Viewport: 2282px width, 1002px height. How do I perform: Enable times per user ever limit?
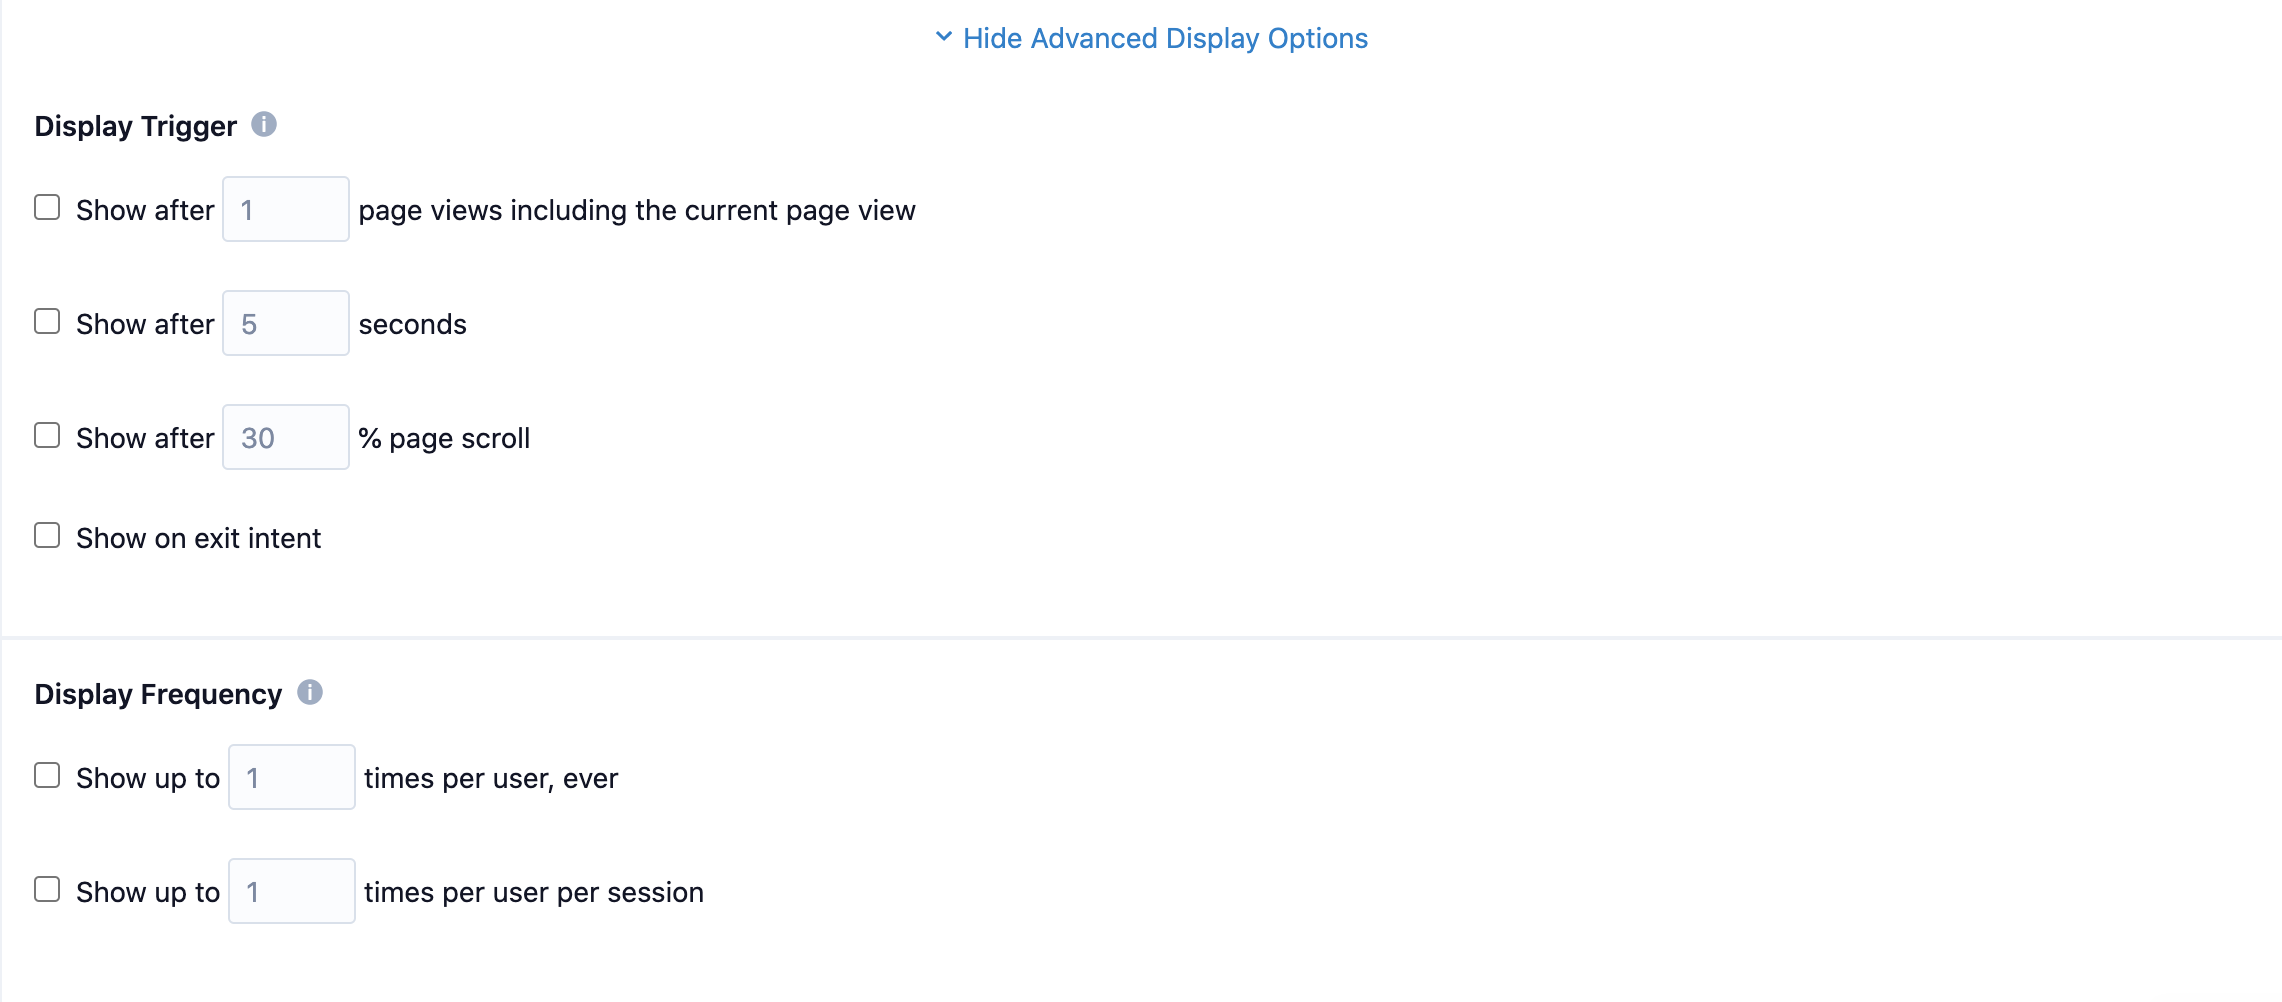pos(47,774)
